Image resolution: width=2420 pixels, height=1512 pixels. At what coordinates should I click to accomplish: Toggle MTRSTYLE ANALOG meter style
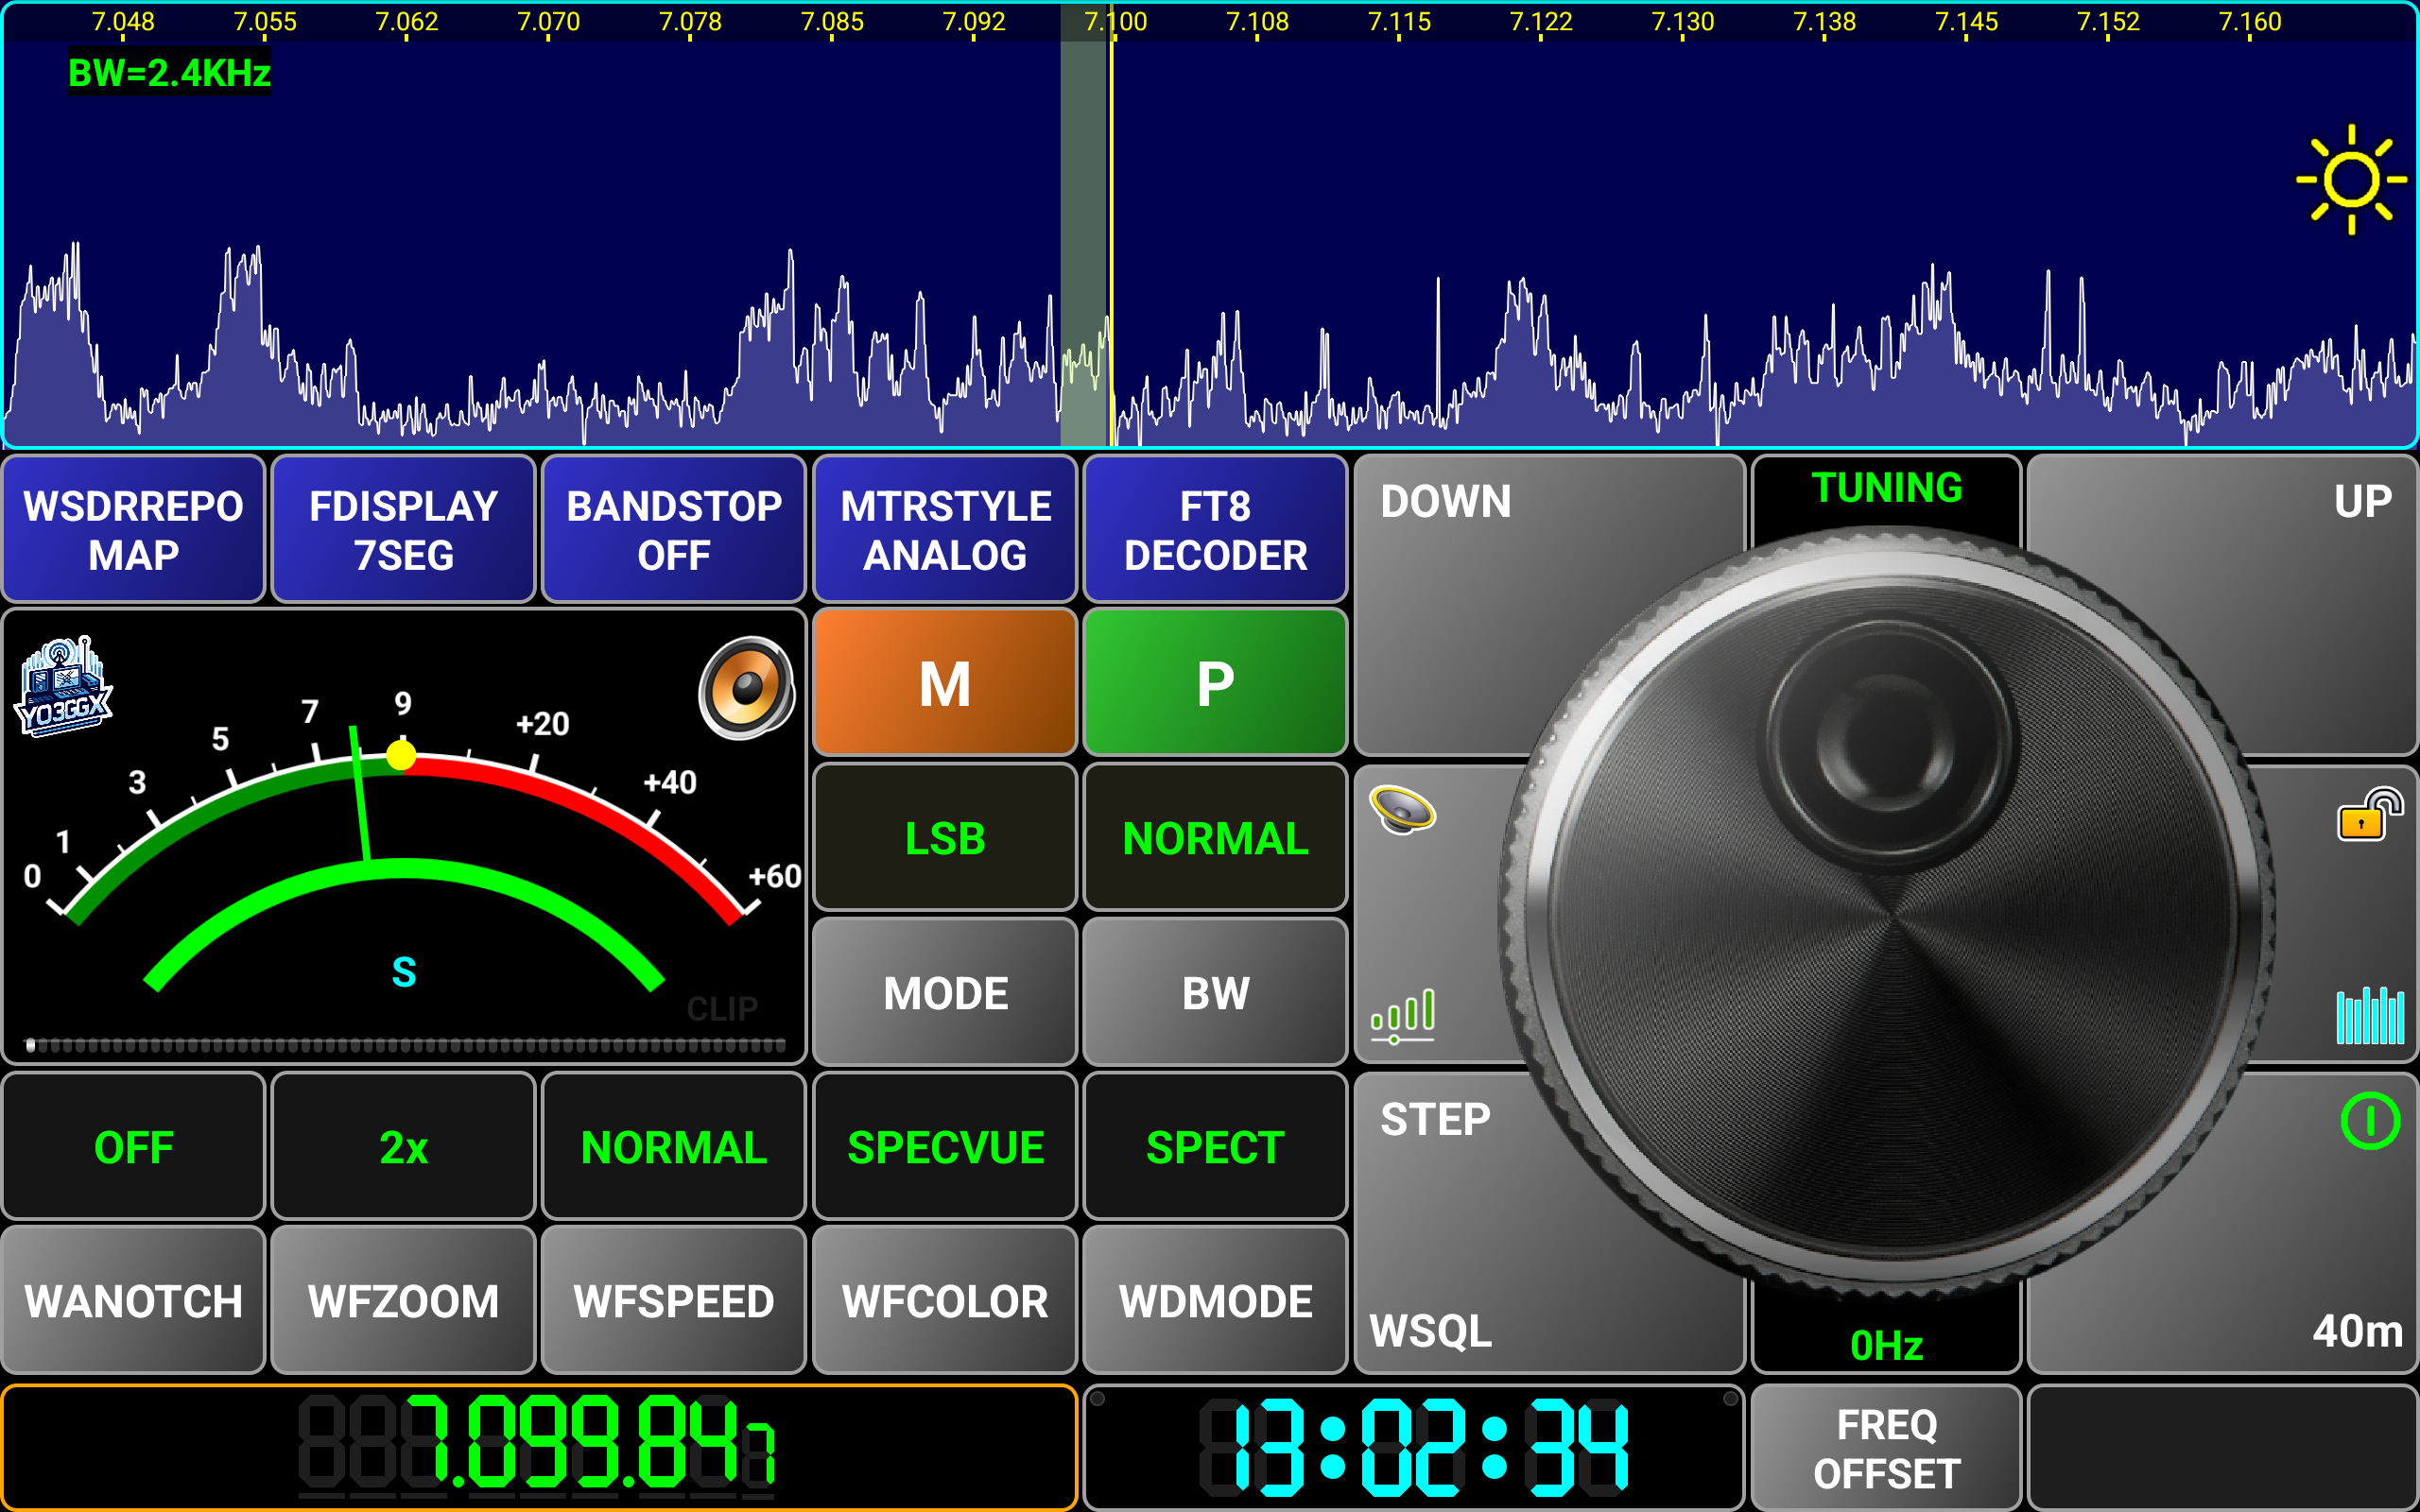coord(945,530)
